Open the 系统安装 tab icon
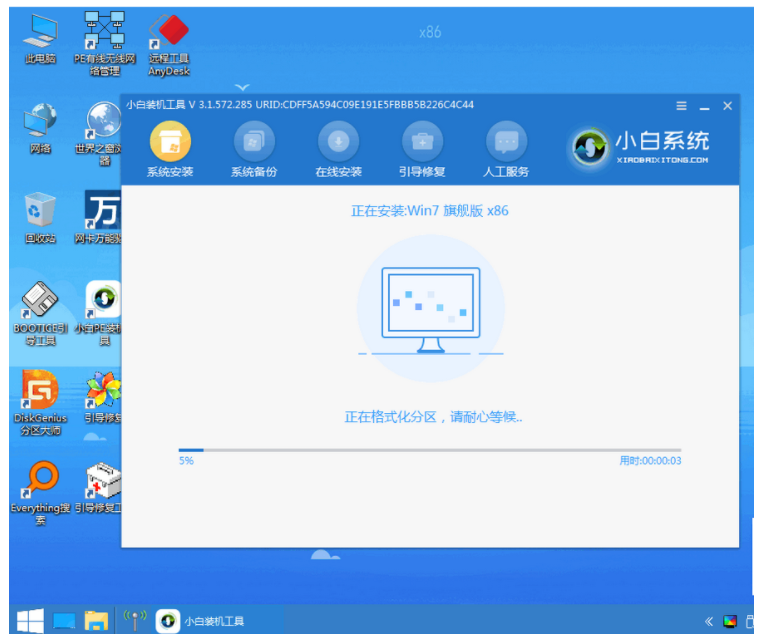The image size is (765, 641). tap(170, 141)
